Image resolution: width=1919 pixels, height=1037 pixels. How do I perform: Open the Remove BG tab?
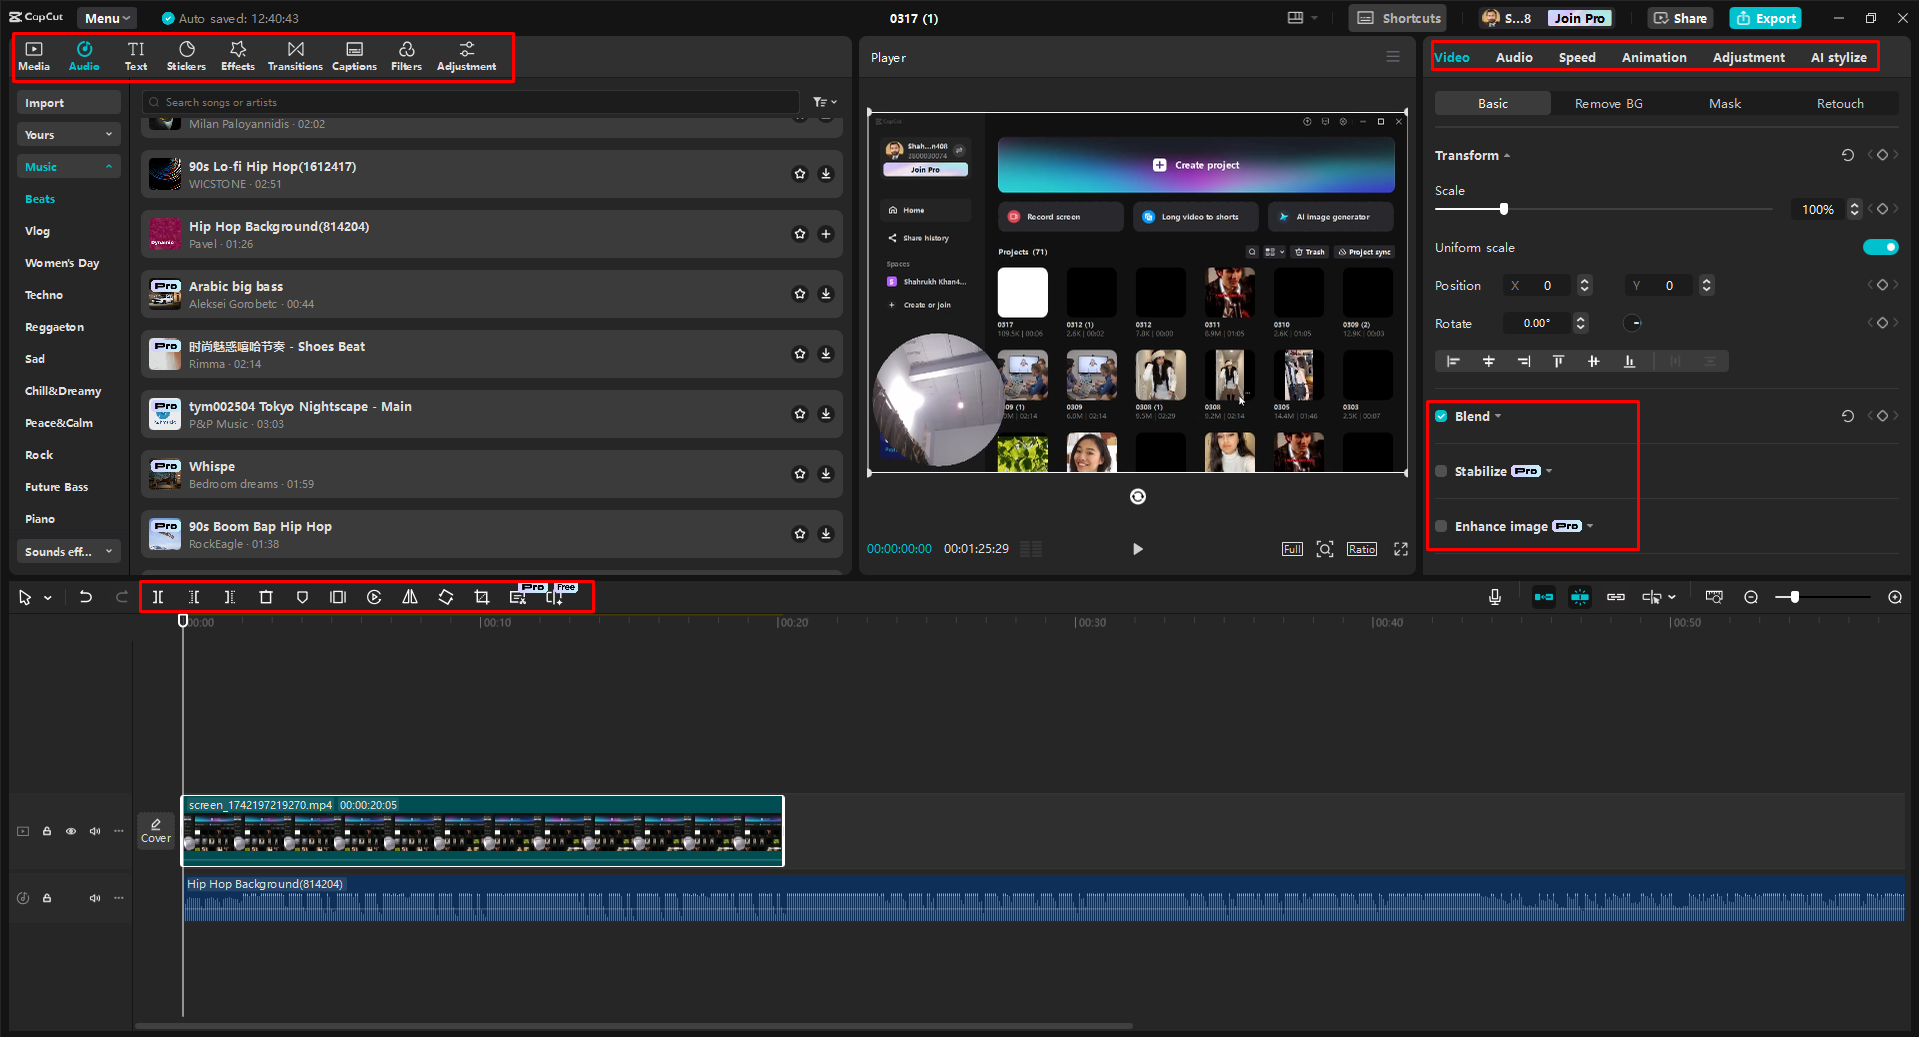tap(1608, 103)
